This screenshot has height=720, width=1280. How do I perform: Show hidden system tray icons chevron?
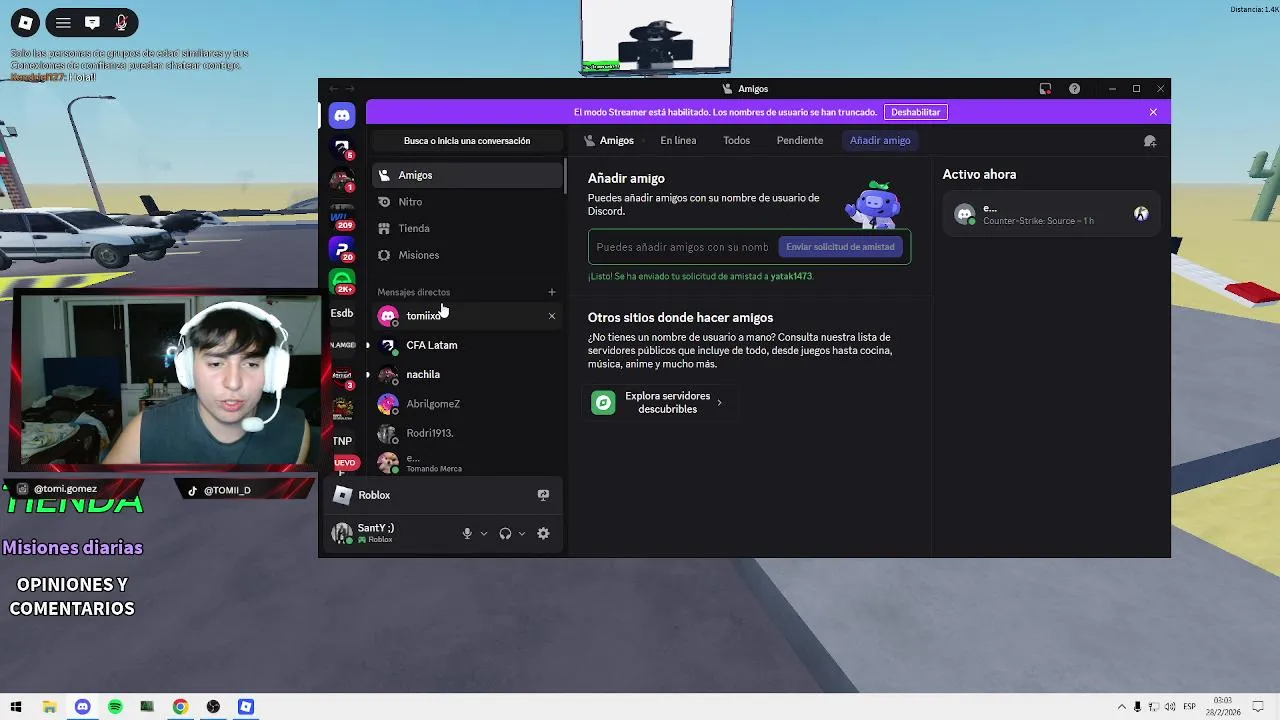pyautogui.click(x=1122, y=707)
